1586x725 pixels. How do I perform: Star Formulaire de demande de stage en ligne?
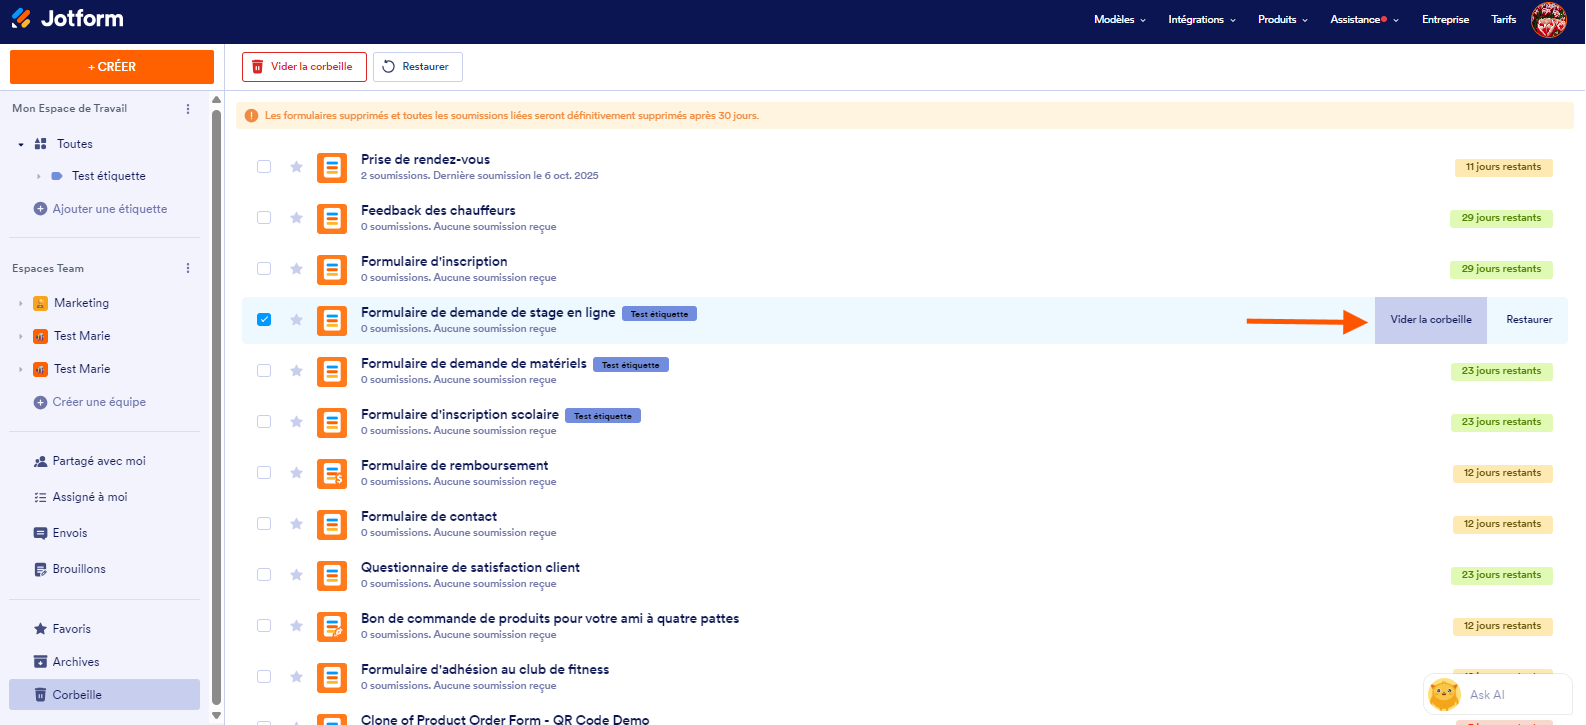pyautogui.click(x=296, y=320)
